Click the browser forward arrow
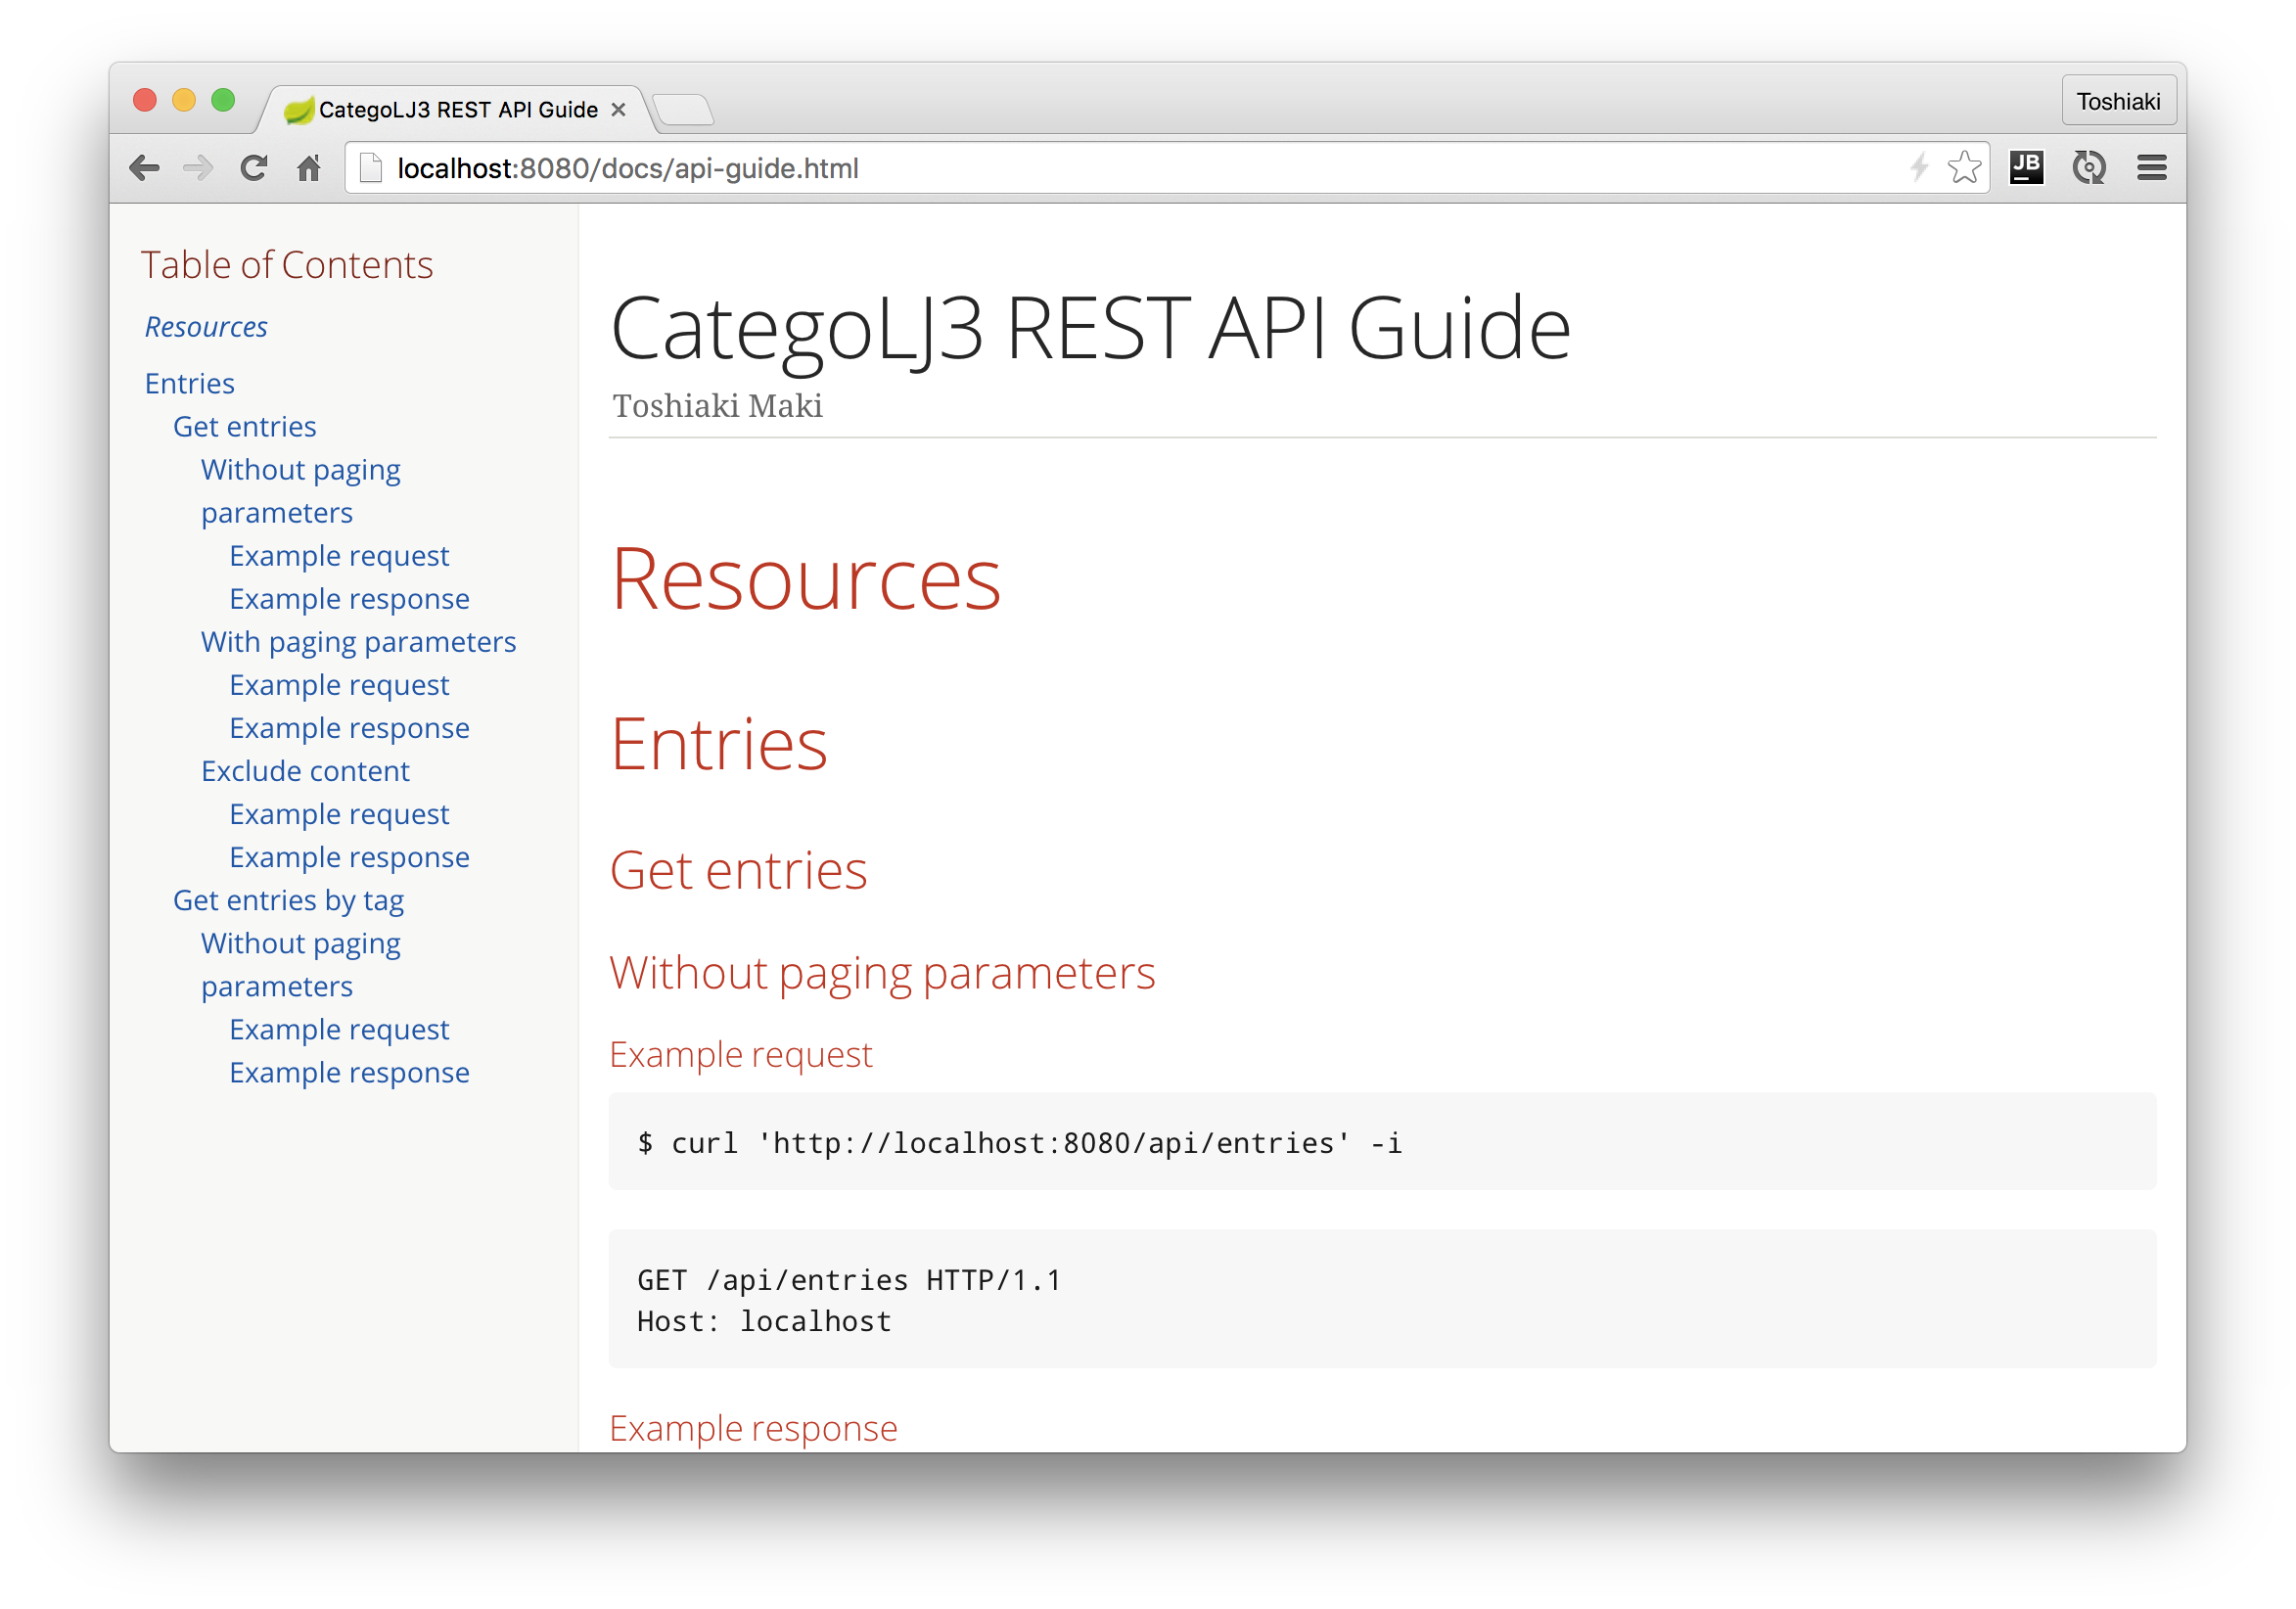 point(199,168)
